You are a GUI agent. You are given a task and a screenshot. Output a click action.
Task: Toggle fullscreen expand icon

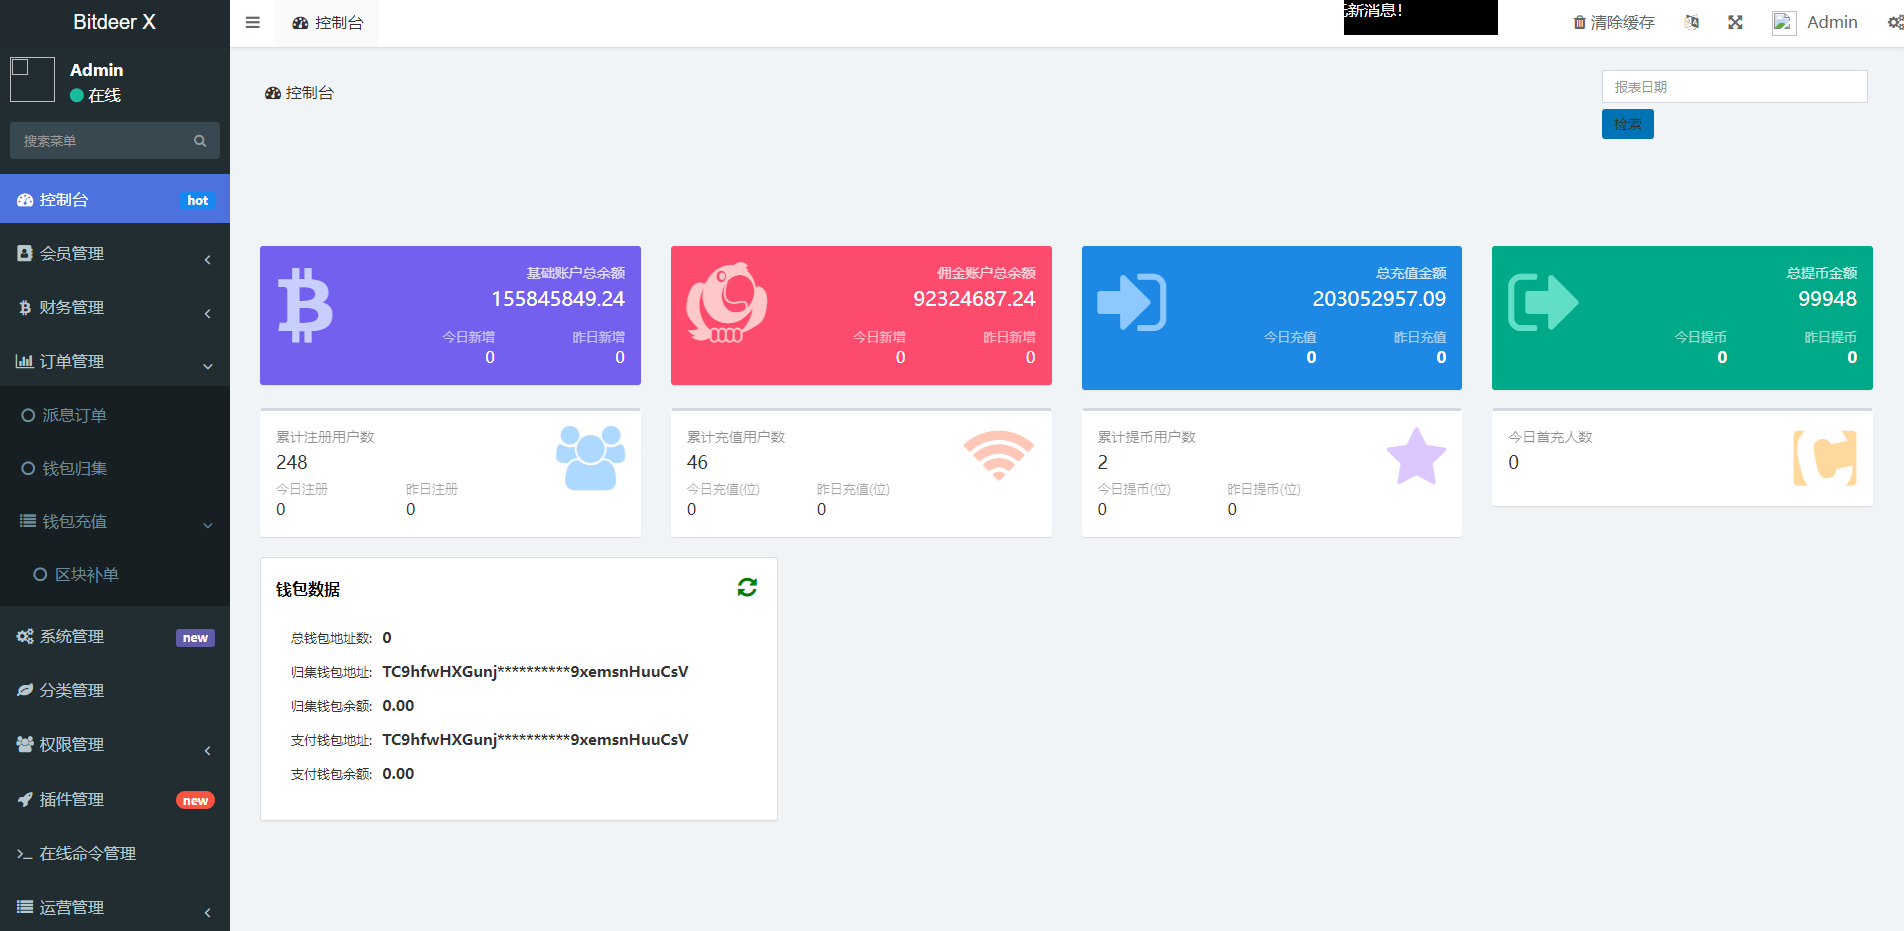click(1735, 22)
